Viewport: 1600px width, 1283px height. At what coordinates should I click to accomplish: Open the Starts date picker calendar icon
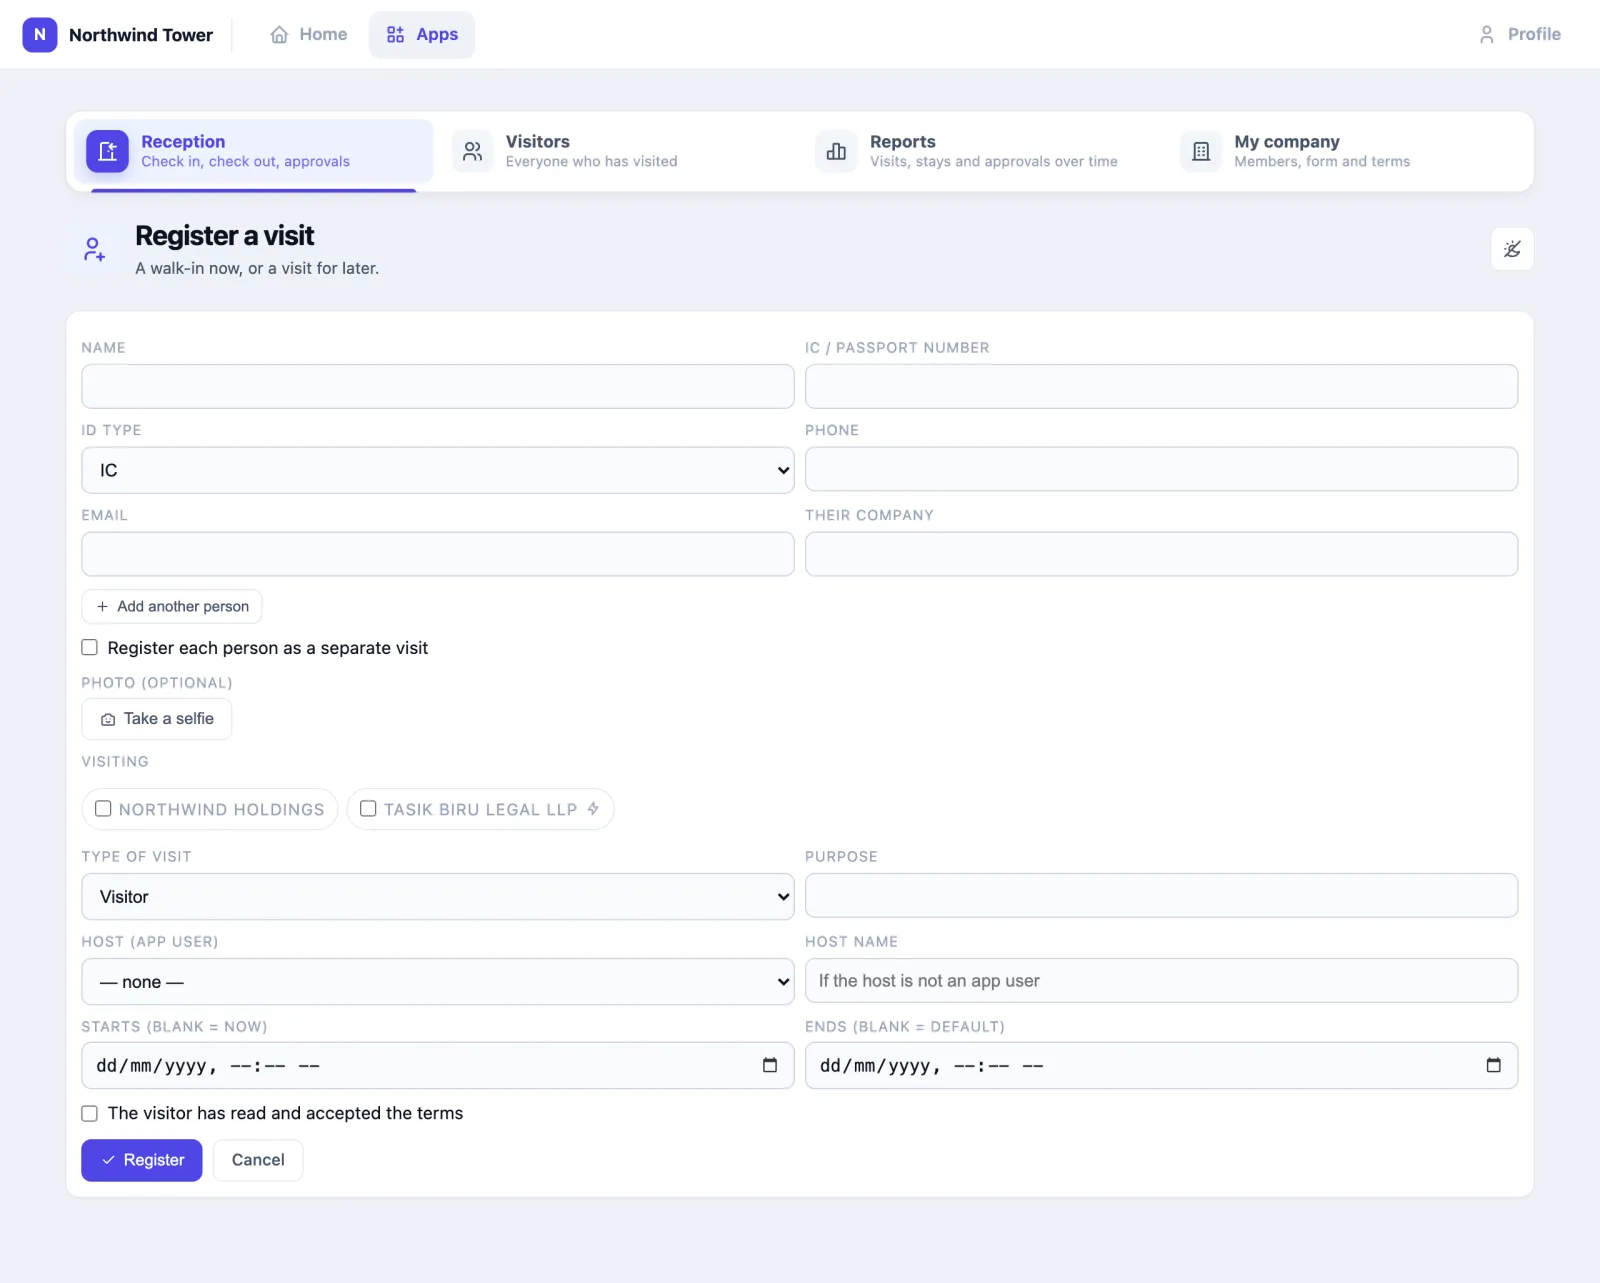pos(770,1065)
